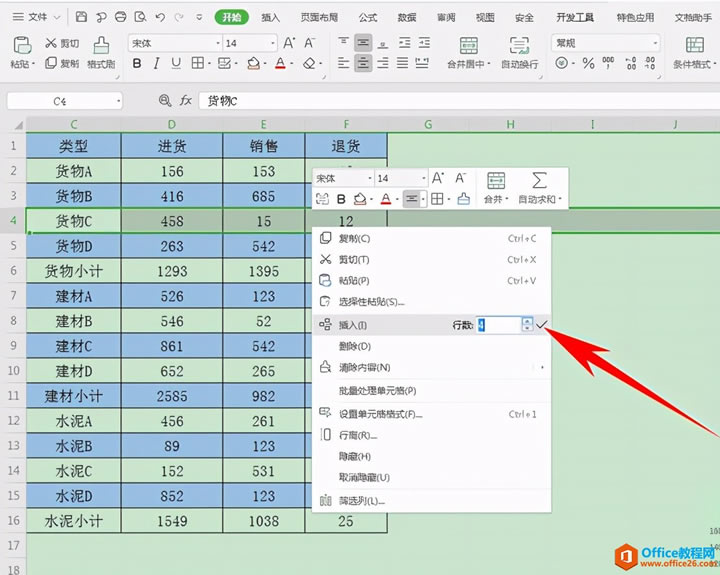The image size is (720, 575).
Task: Click the ribbon eraser clear-format icon
Action: tap(309, 63)
